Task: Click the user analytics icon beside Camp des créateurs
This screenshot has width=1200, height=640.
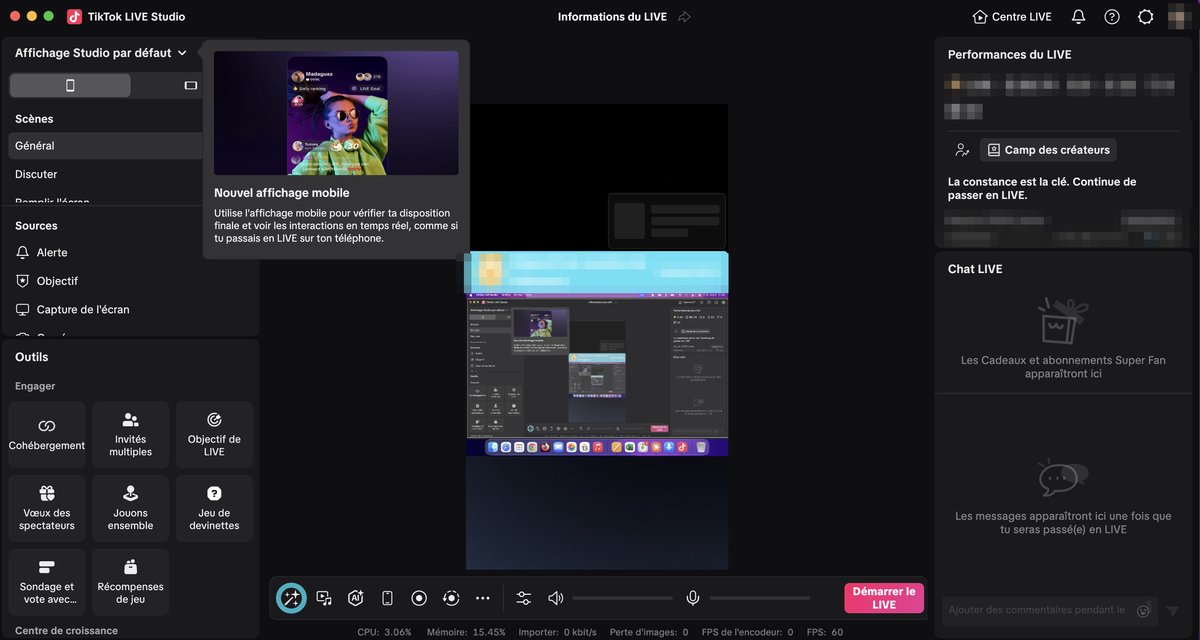Action: 962,150
